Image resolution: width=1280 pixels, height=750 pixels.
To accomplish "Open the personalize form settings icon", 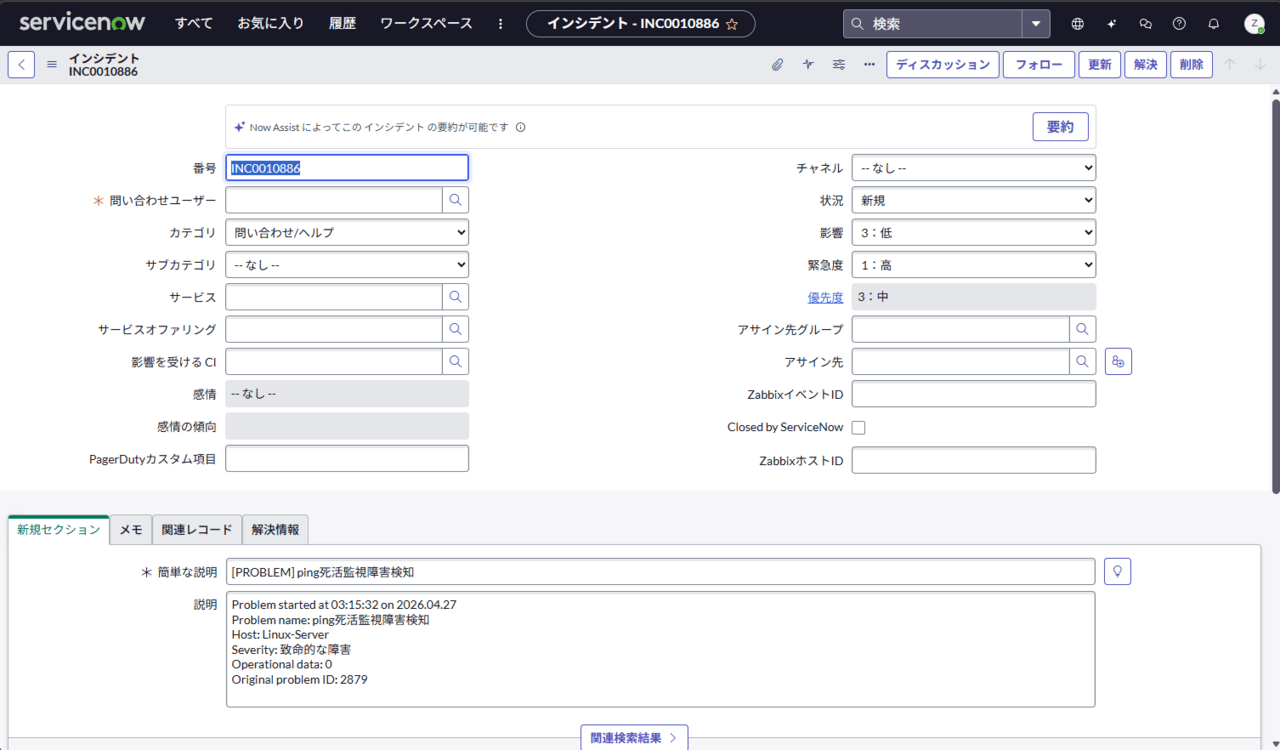I will (839, 64).
